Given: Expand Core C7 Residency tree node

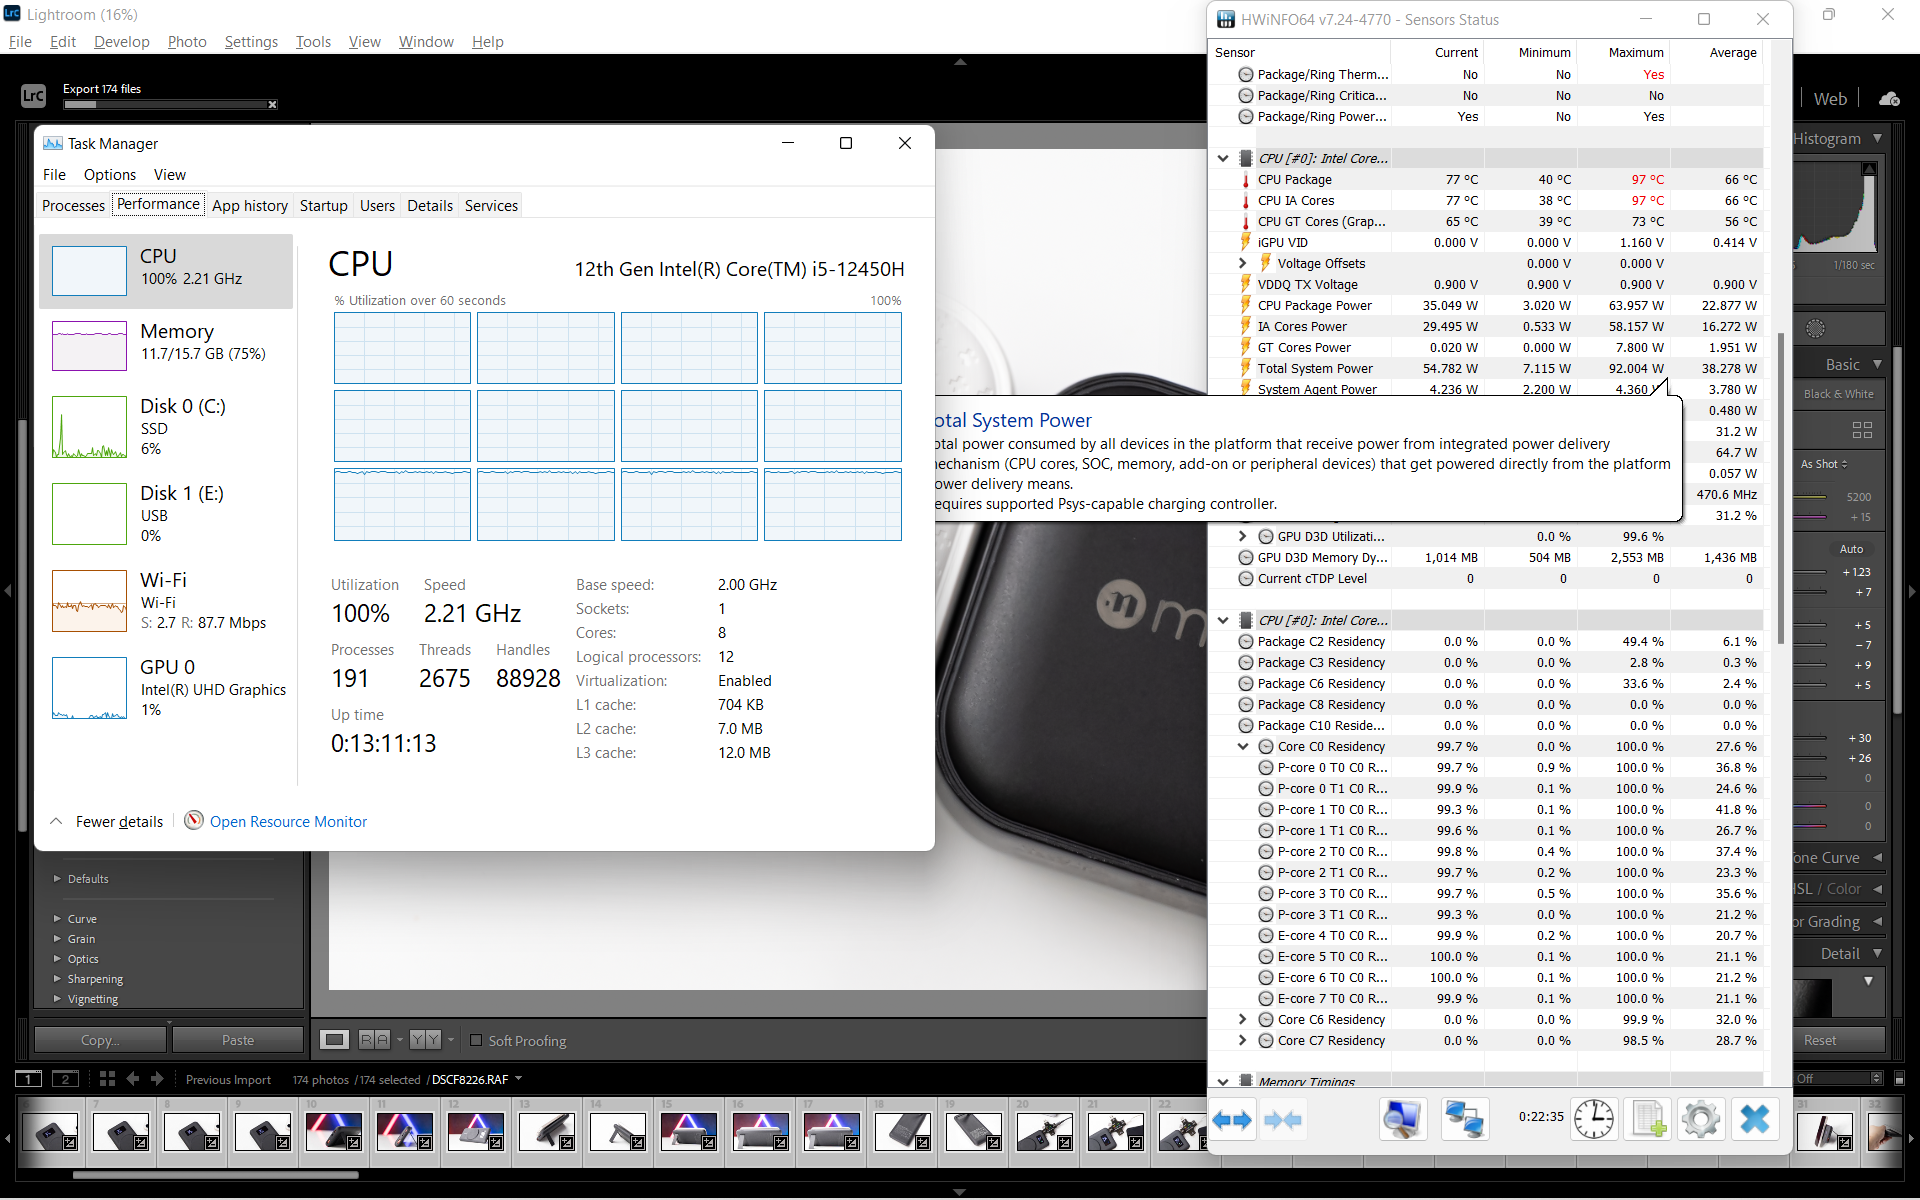Looking at the screenshot, I should [1243, 1040].
